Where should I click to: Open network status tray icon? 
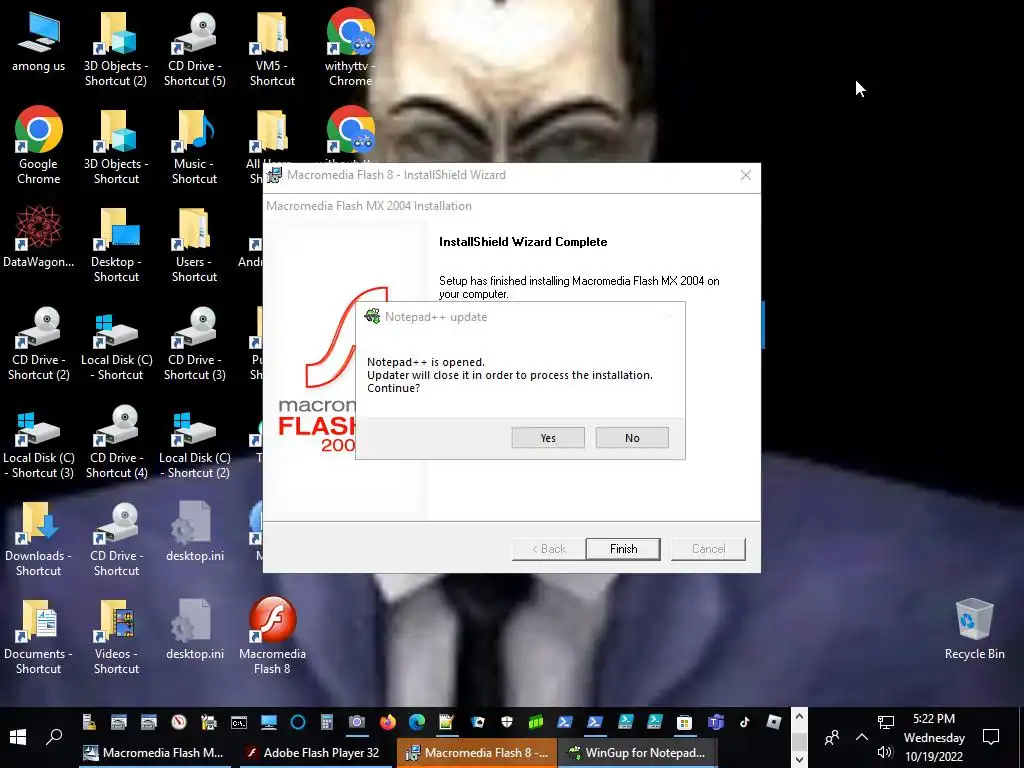coord(886,722)
